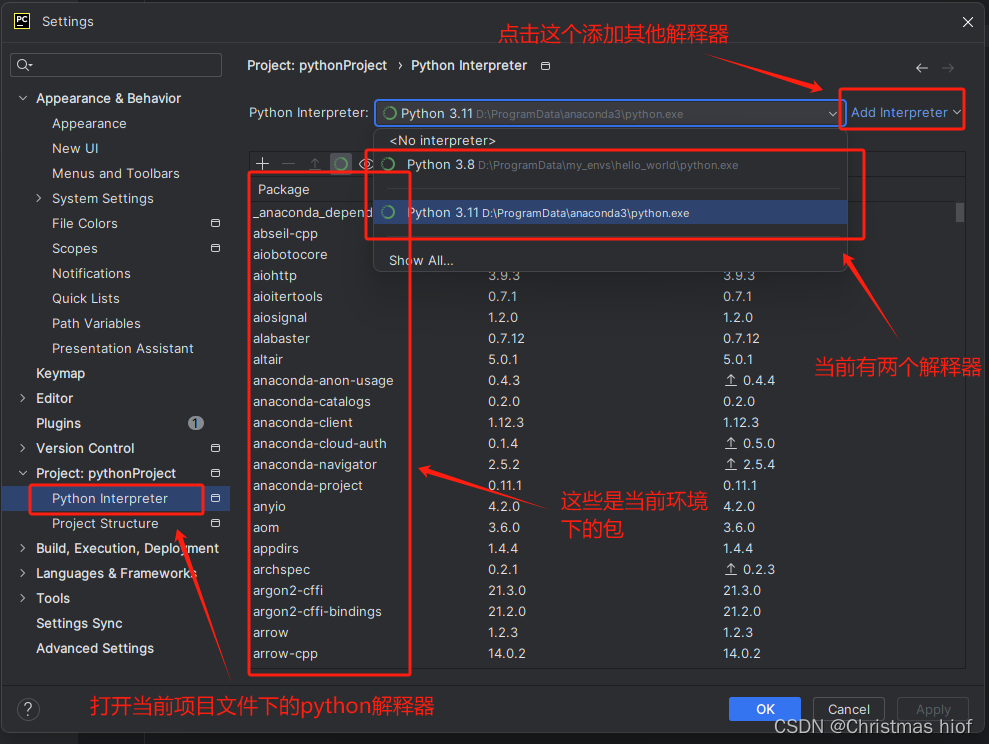Click upgrade arrow icon for anaconda-anon-usage
The image size is (989, 744).
point(730,380)
